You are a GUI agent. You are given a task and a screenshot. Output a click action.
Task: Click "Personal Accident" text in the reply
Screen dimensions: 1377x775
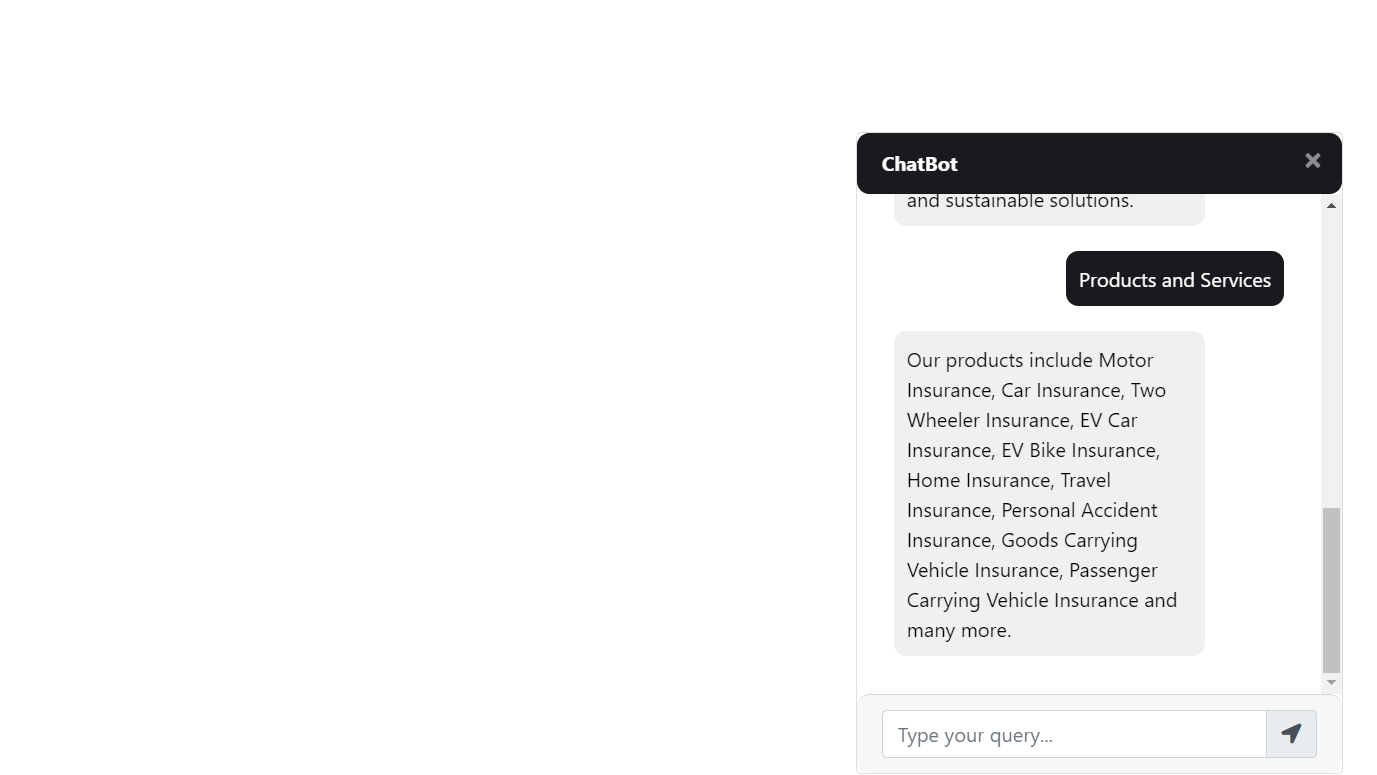click(x=1079, y=510)
